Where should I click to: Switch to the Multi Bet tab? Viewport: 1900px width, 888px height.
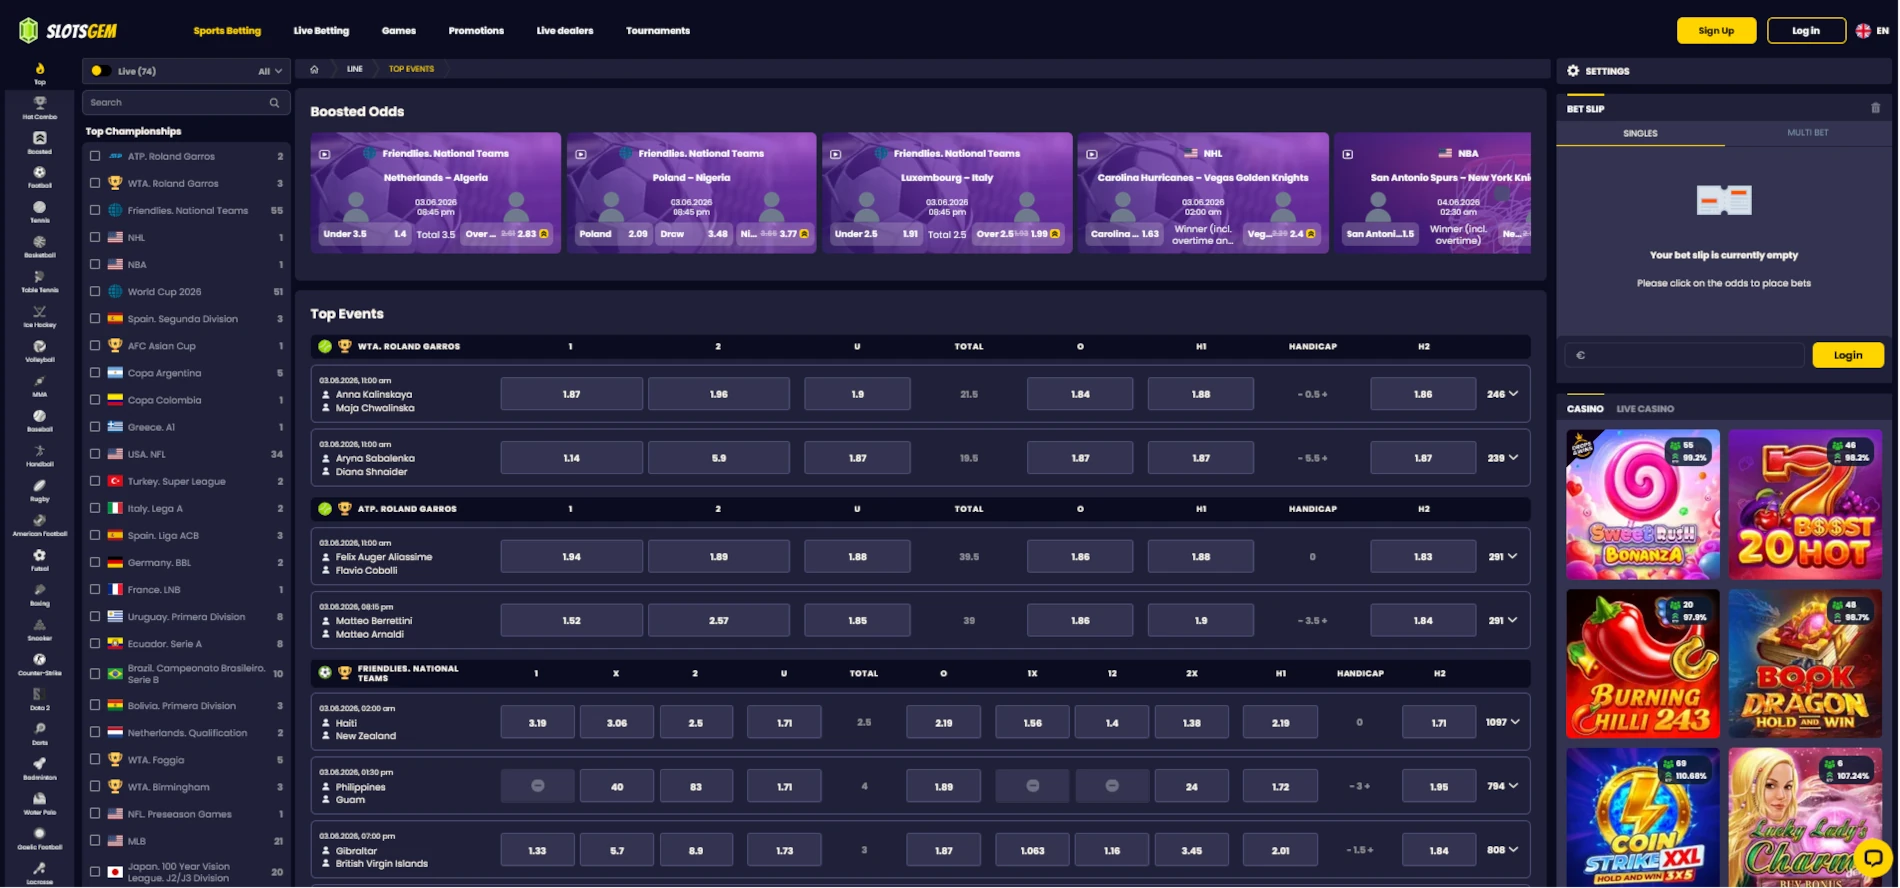tap(1808, 133)
